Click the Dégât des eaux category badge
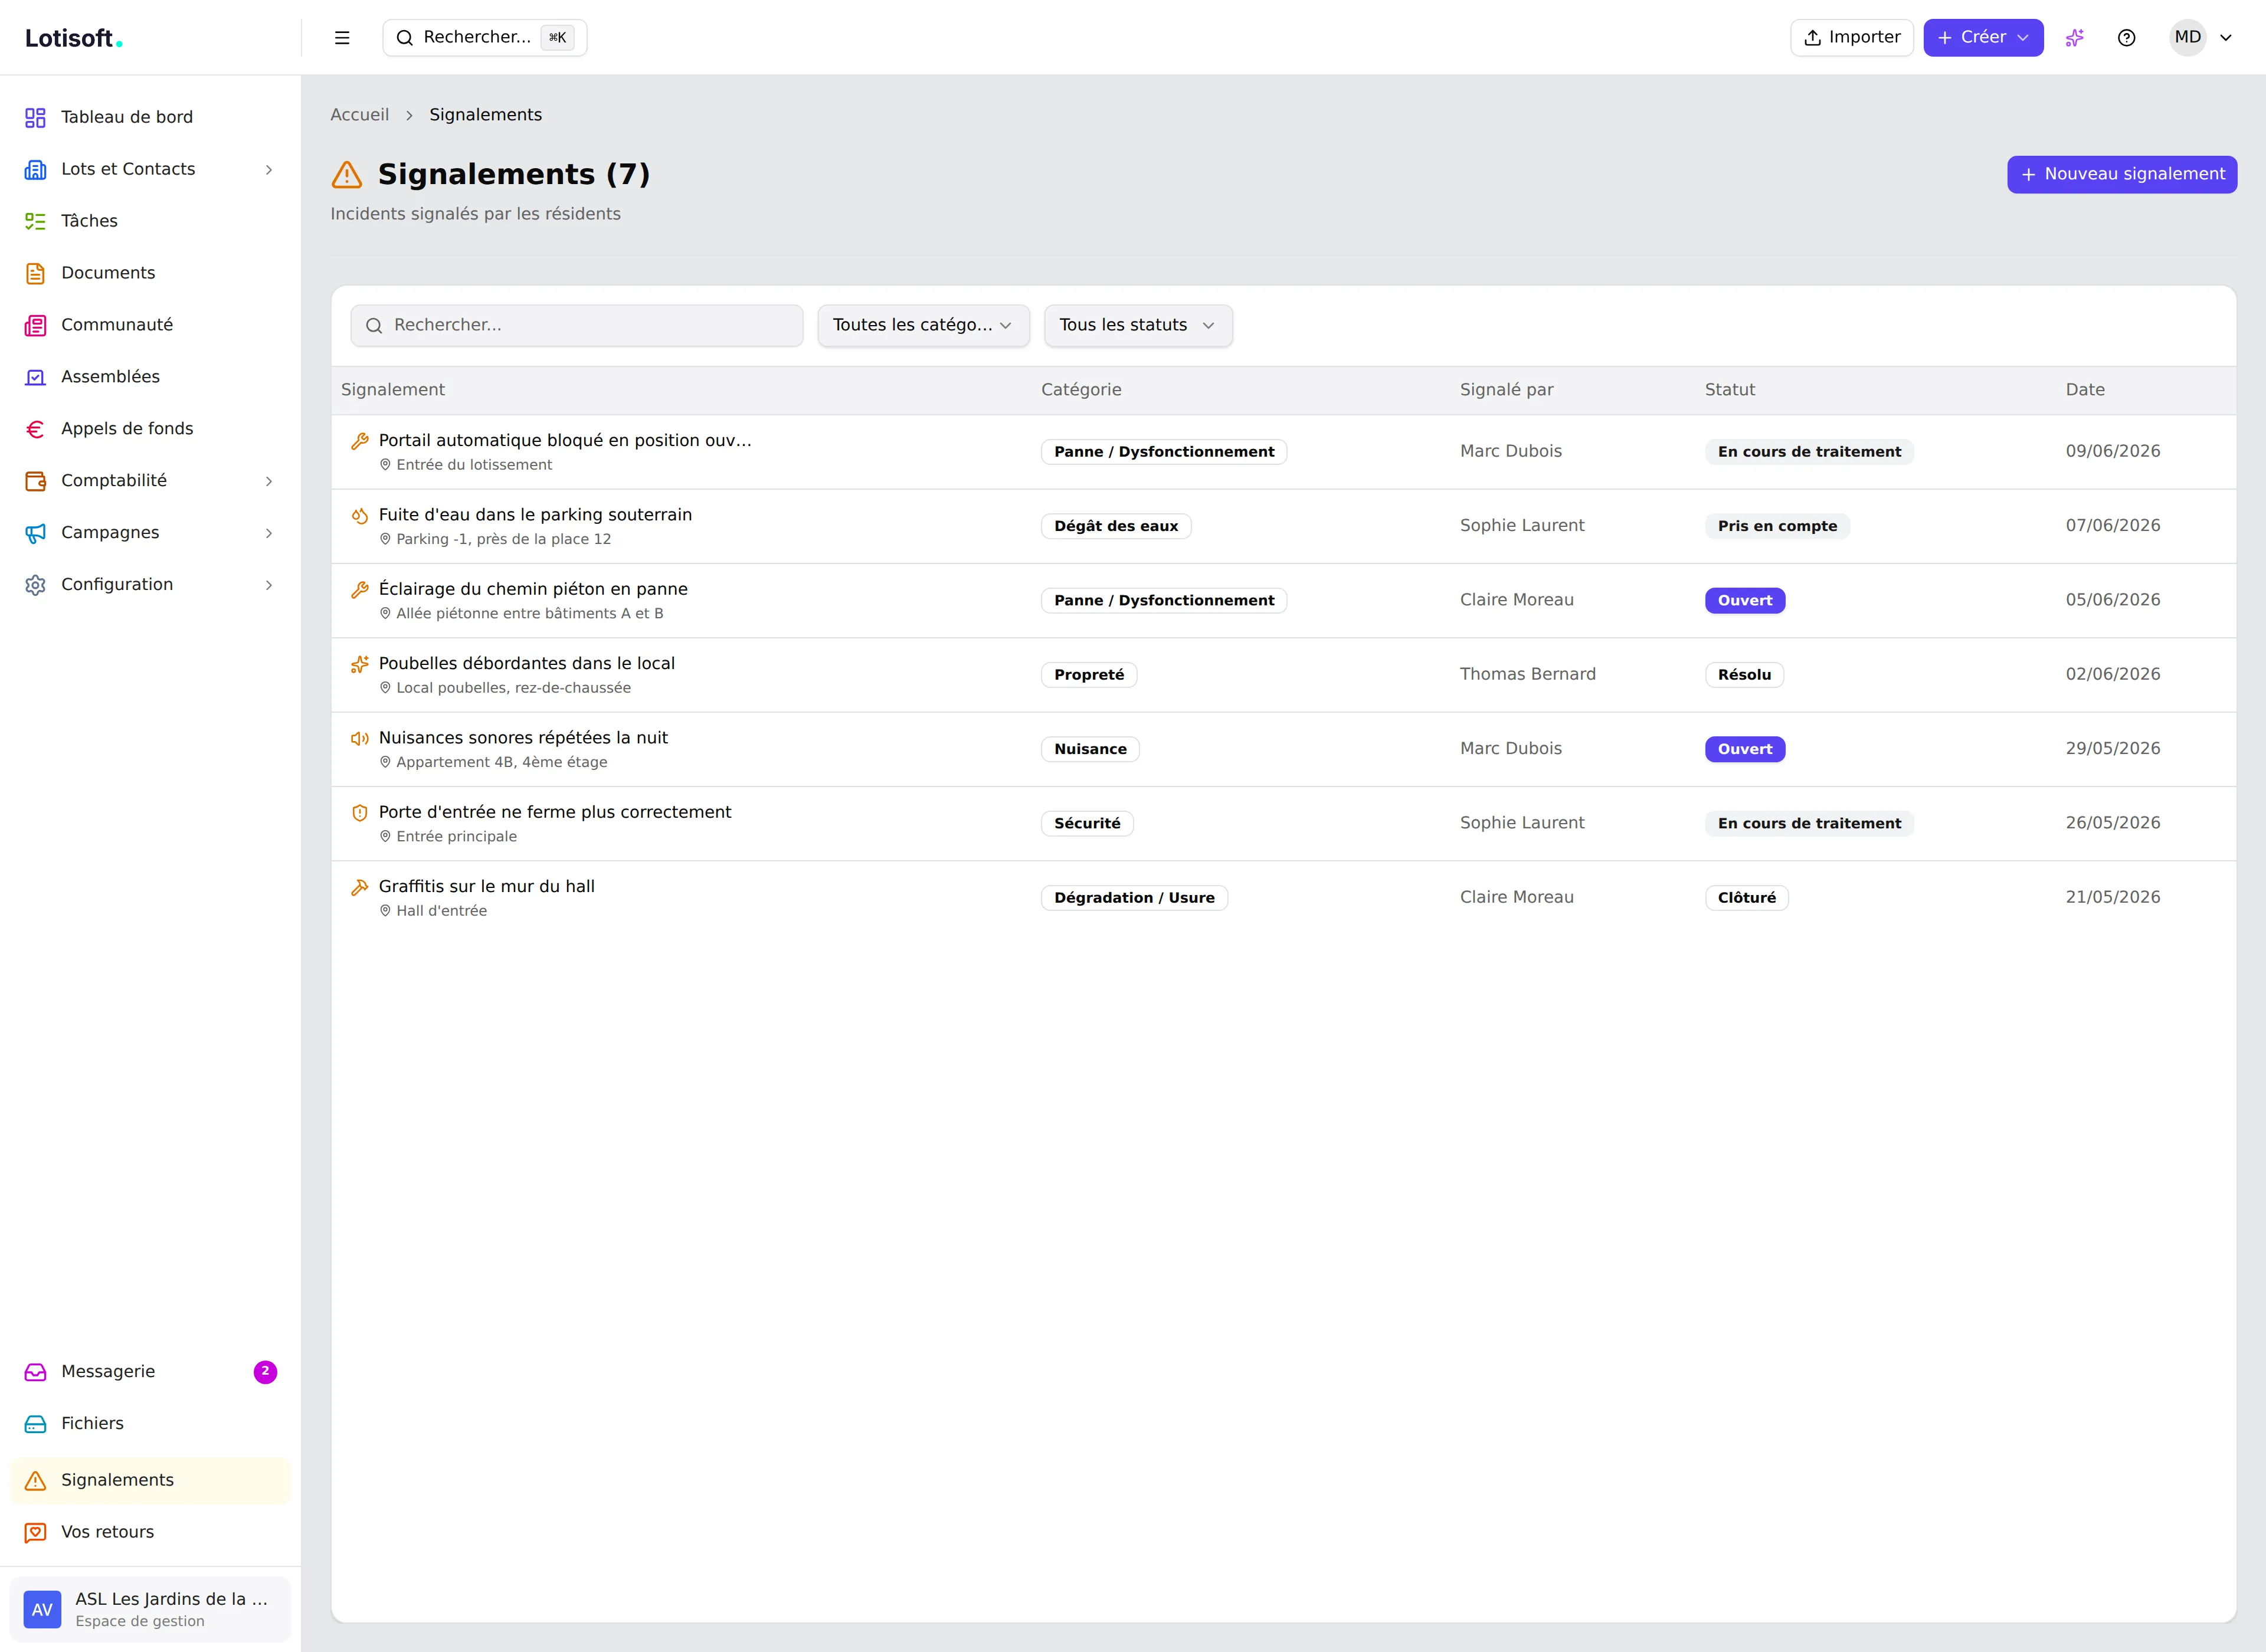The image size is (2266, 1652). (x=1116, y=527)
